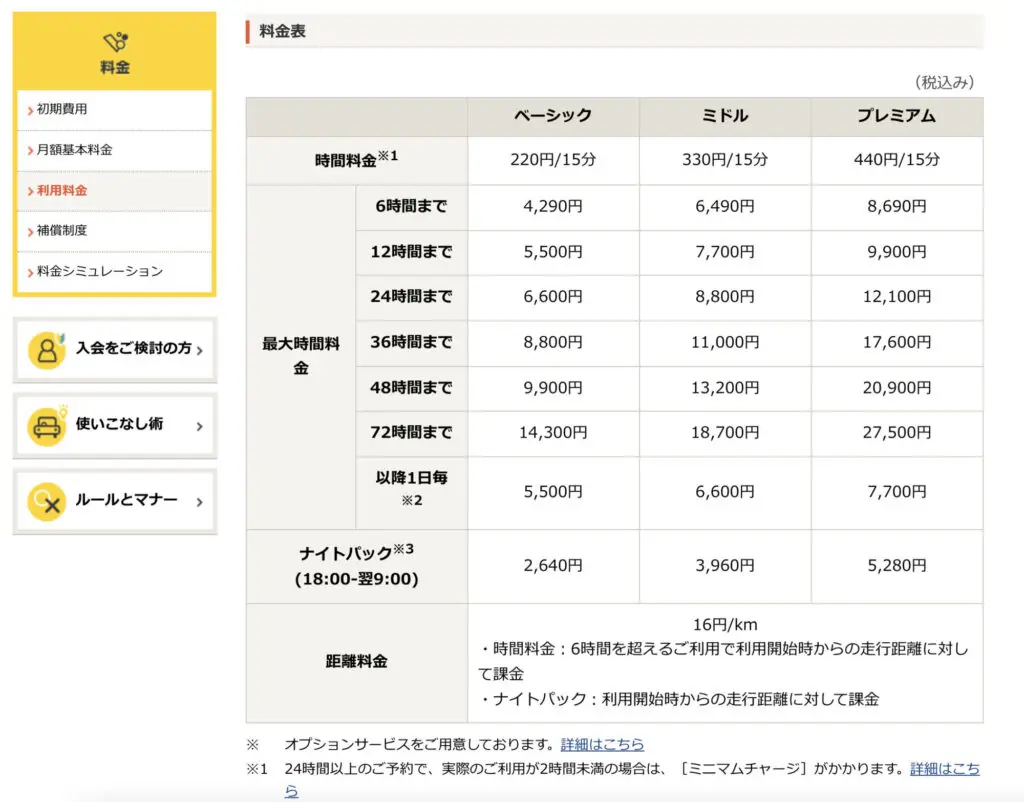
Task: Click the chevron on 入会をご検討の方 button
Action: tap(200, 350)
